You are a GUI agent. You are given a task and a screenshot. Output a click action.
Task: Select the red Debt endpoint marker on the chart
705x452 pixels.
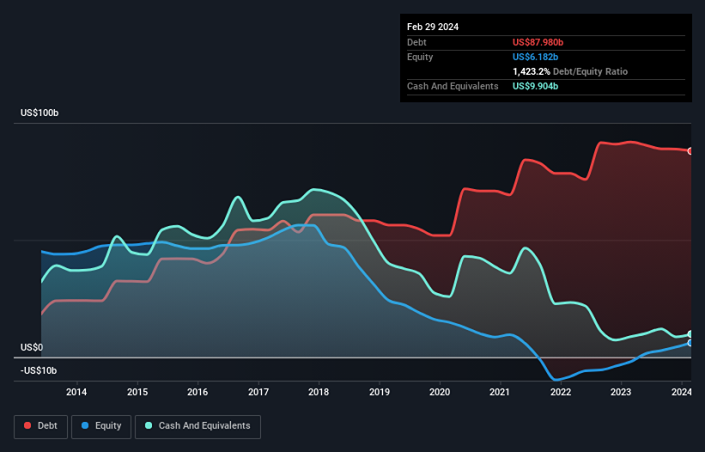pos(690,151)
